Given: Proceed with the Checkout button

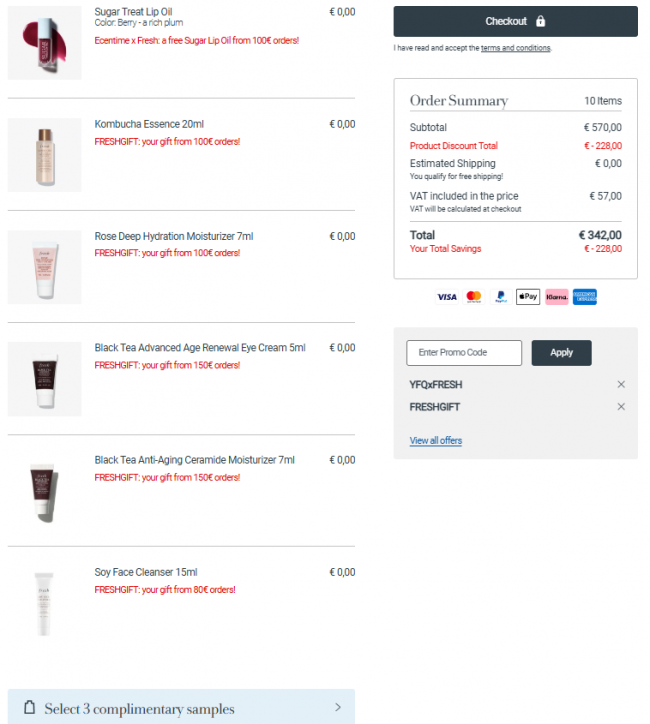Looking at the screenshot, I should coord(515,21).
